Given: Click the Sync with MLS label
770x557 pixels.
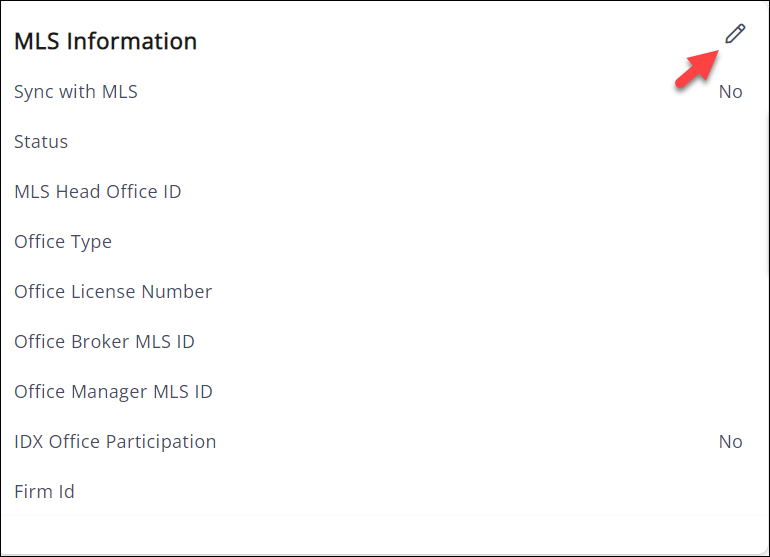Looking at the screenshot, I should pyautogui.click(x=76, y=92).
